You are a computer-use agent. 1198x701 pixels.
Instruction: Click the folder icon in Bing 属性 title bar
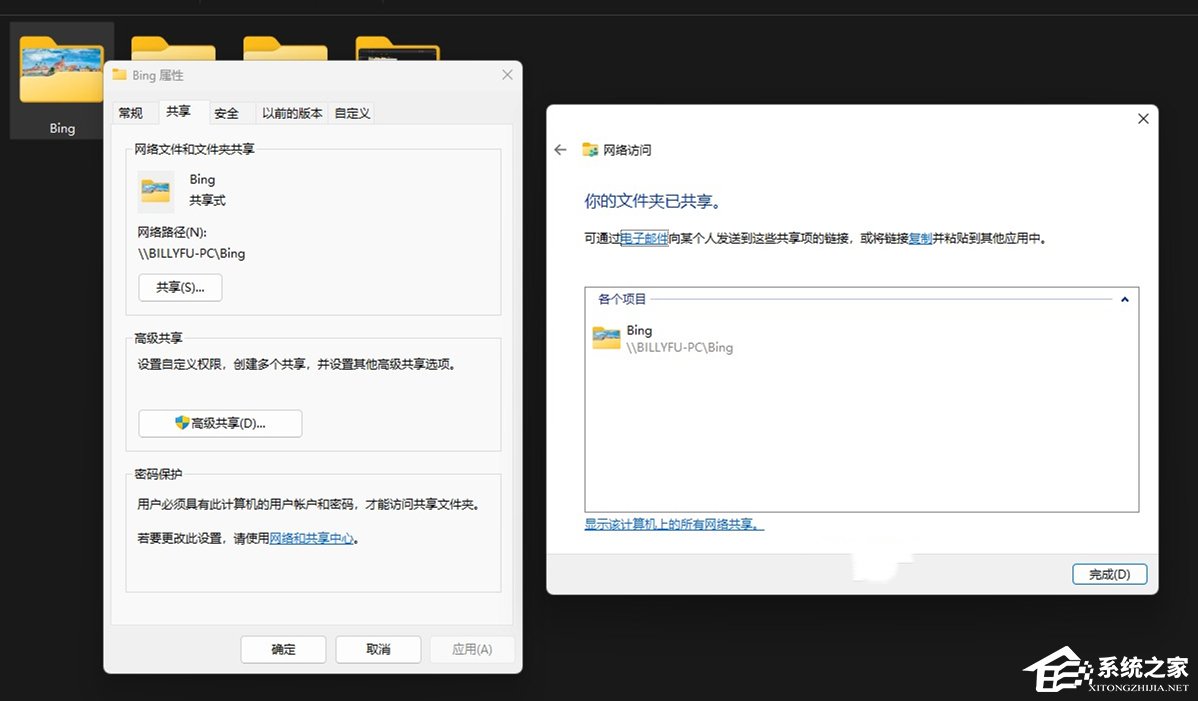[120, 74]
